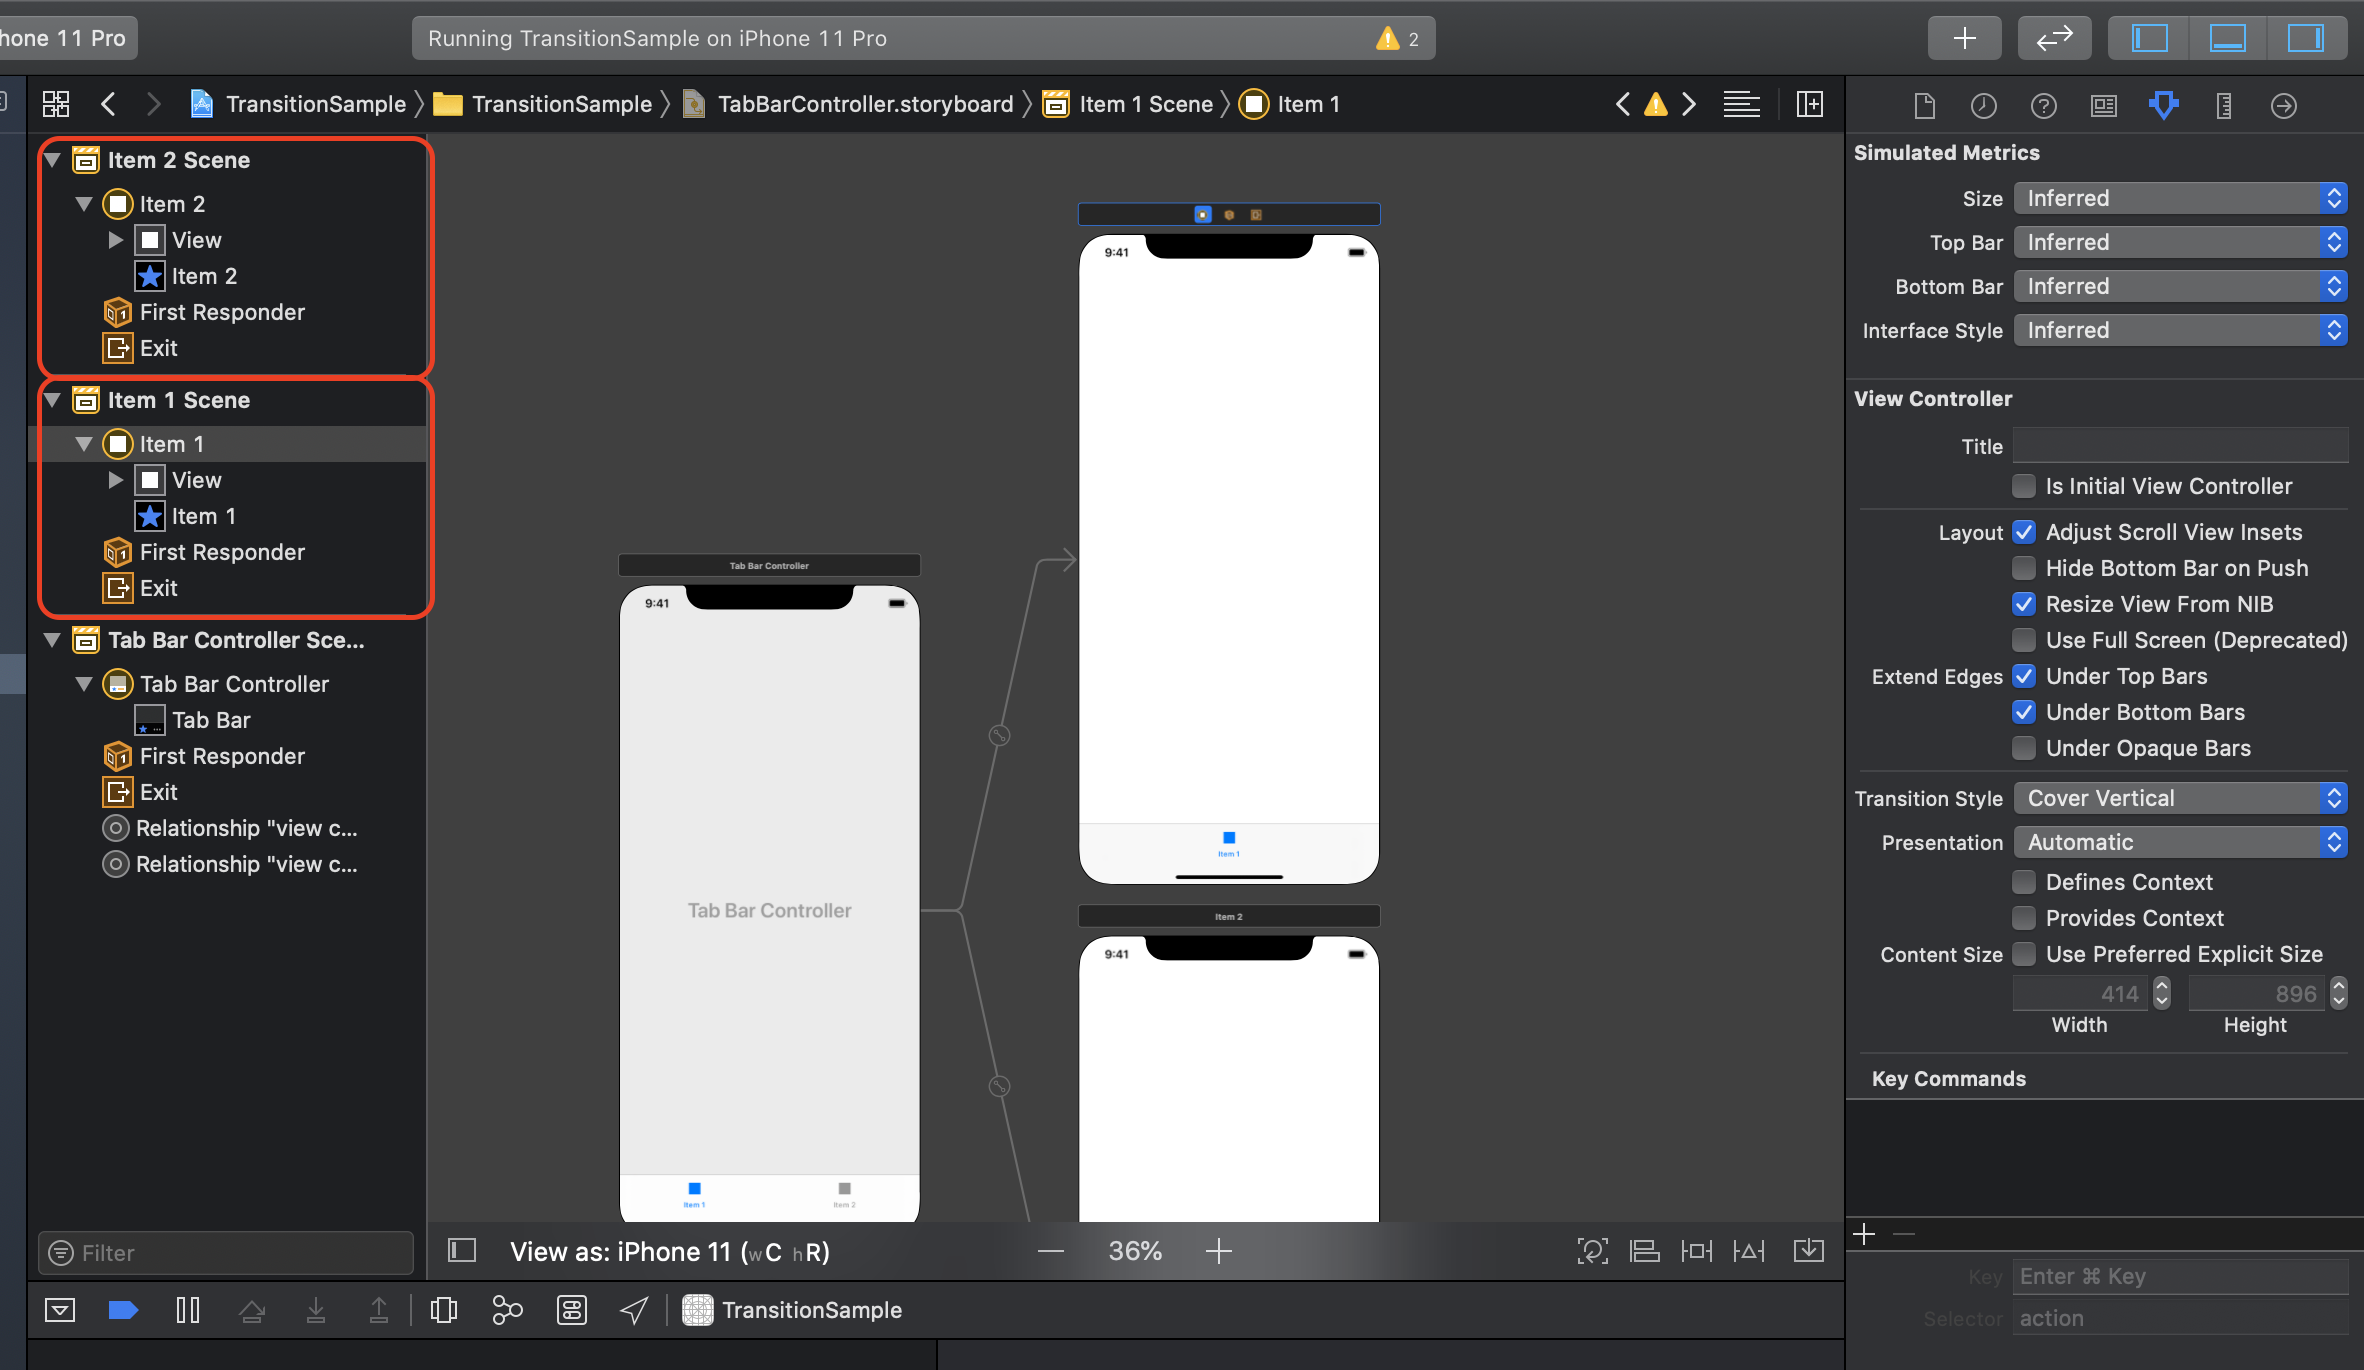The width and height of the screenshot is (2364, 1370).
Task: Click View as: iPhone 11 button
Action: pos(669,1251)
